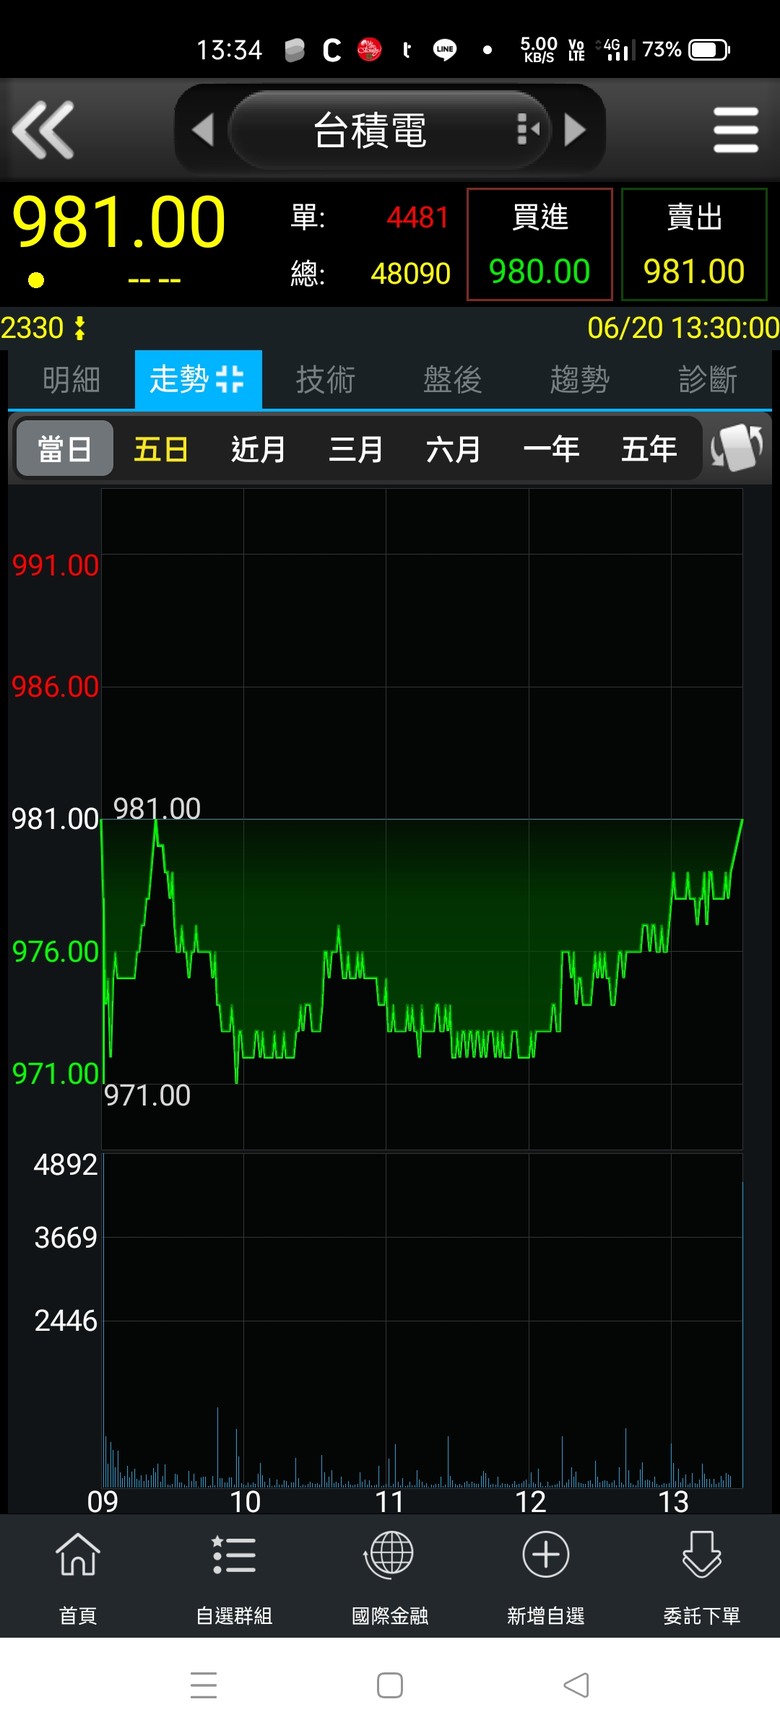Screen dimensions: 780x1733
Task: Select the 六月 period
Action: pyautogui.click(x=453, y=449)
